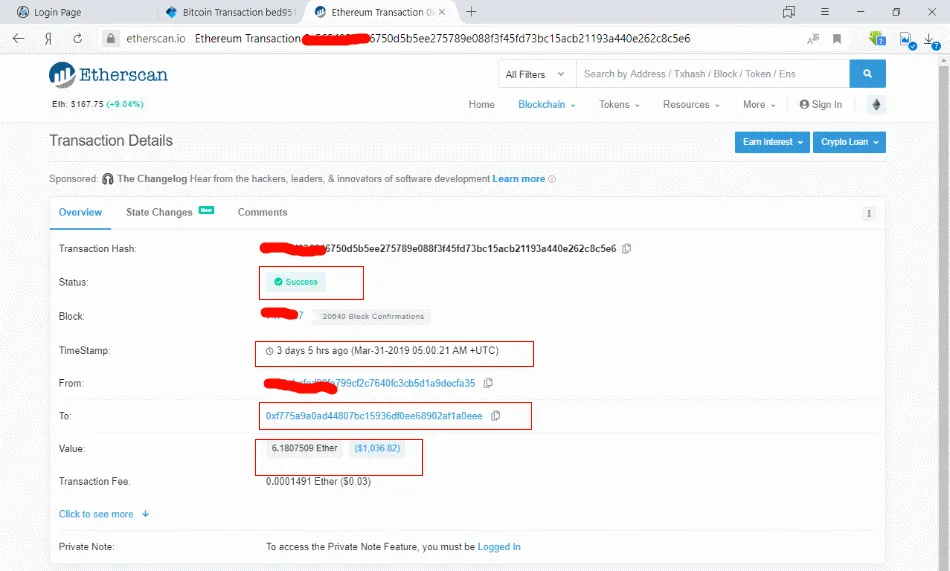950x571 pixels.
Task: Click the Success status badge
Action: 296,282
